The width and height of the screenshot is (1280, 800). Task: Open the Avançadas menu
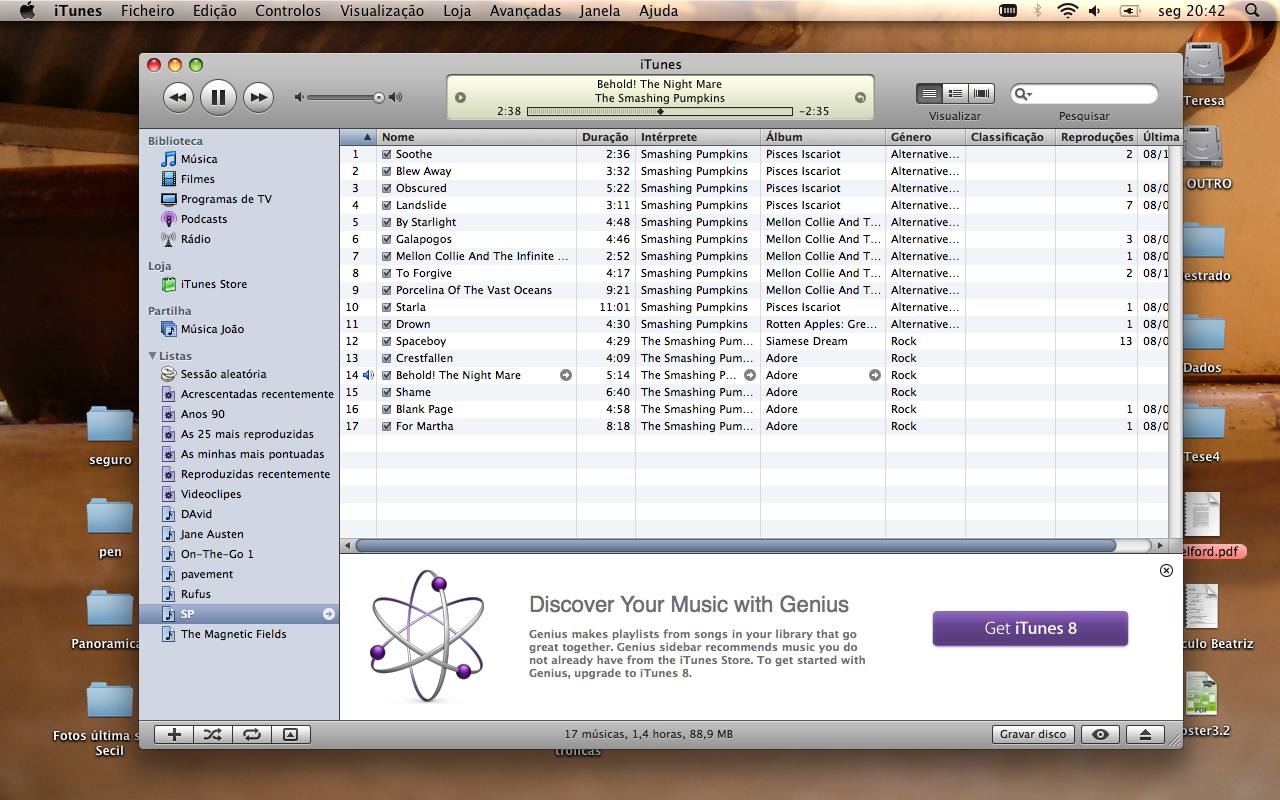526,11
